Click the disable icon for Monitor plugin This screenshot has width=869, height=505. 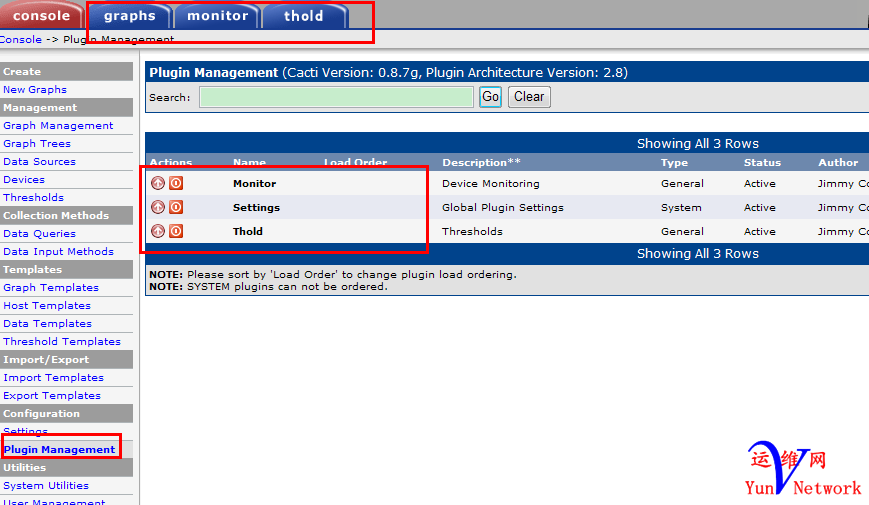[x=176, y=183]
